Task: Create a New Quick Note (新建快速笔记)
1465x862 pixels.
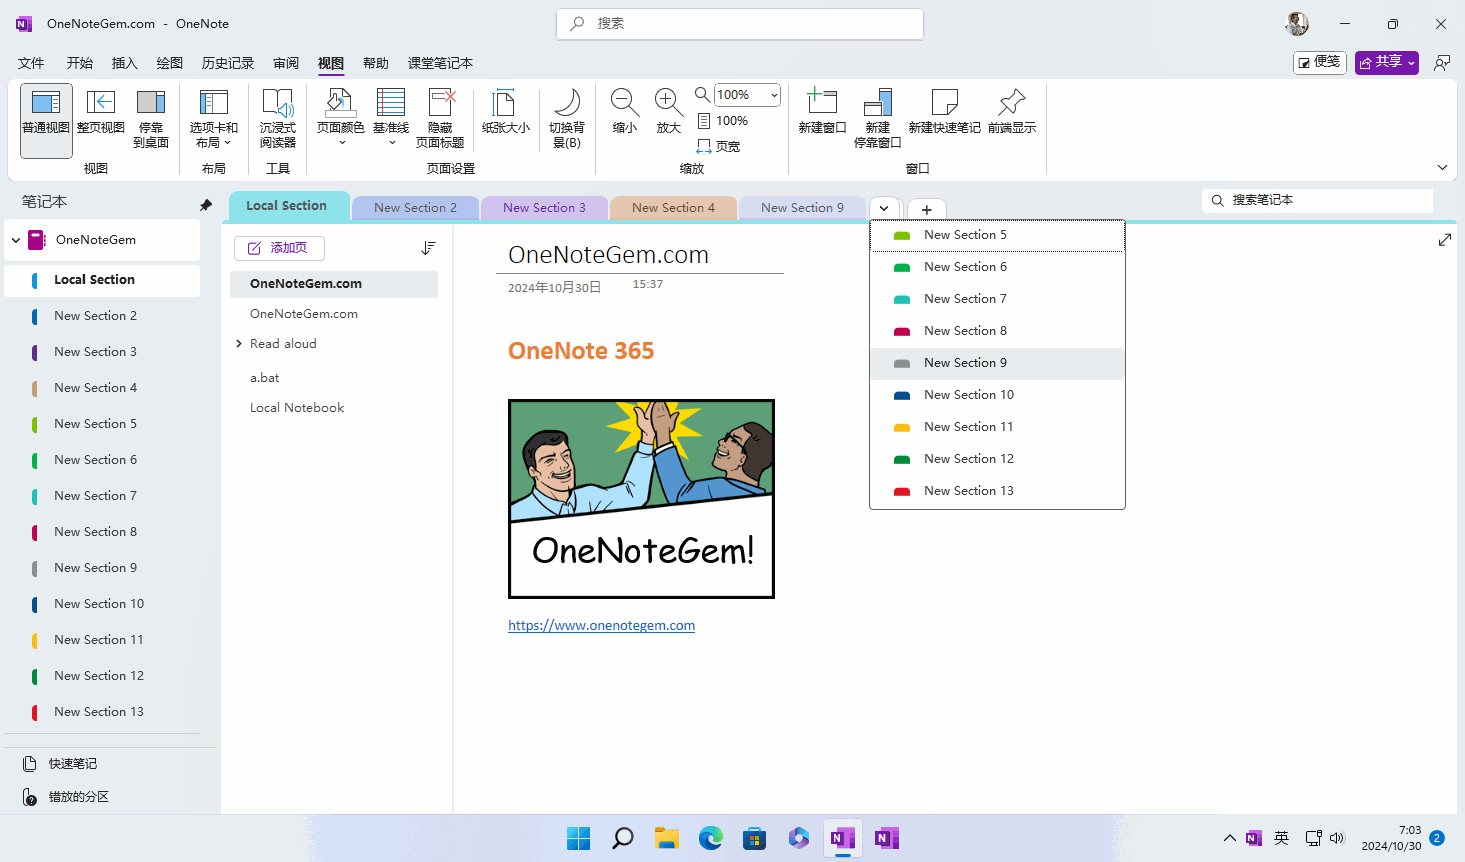Action: (944, 112)
